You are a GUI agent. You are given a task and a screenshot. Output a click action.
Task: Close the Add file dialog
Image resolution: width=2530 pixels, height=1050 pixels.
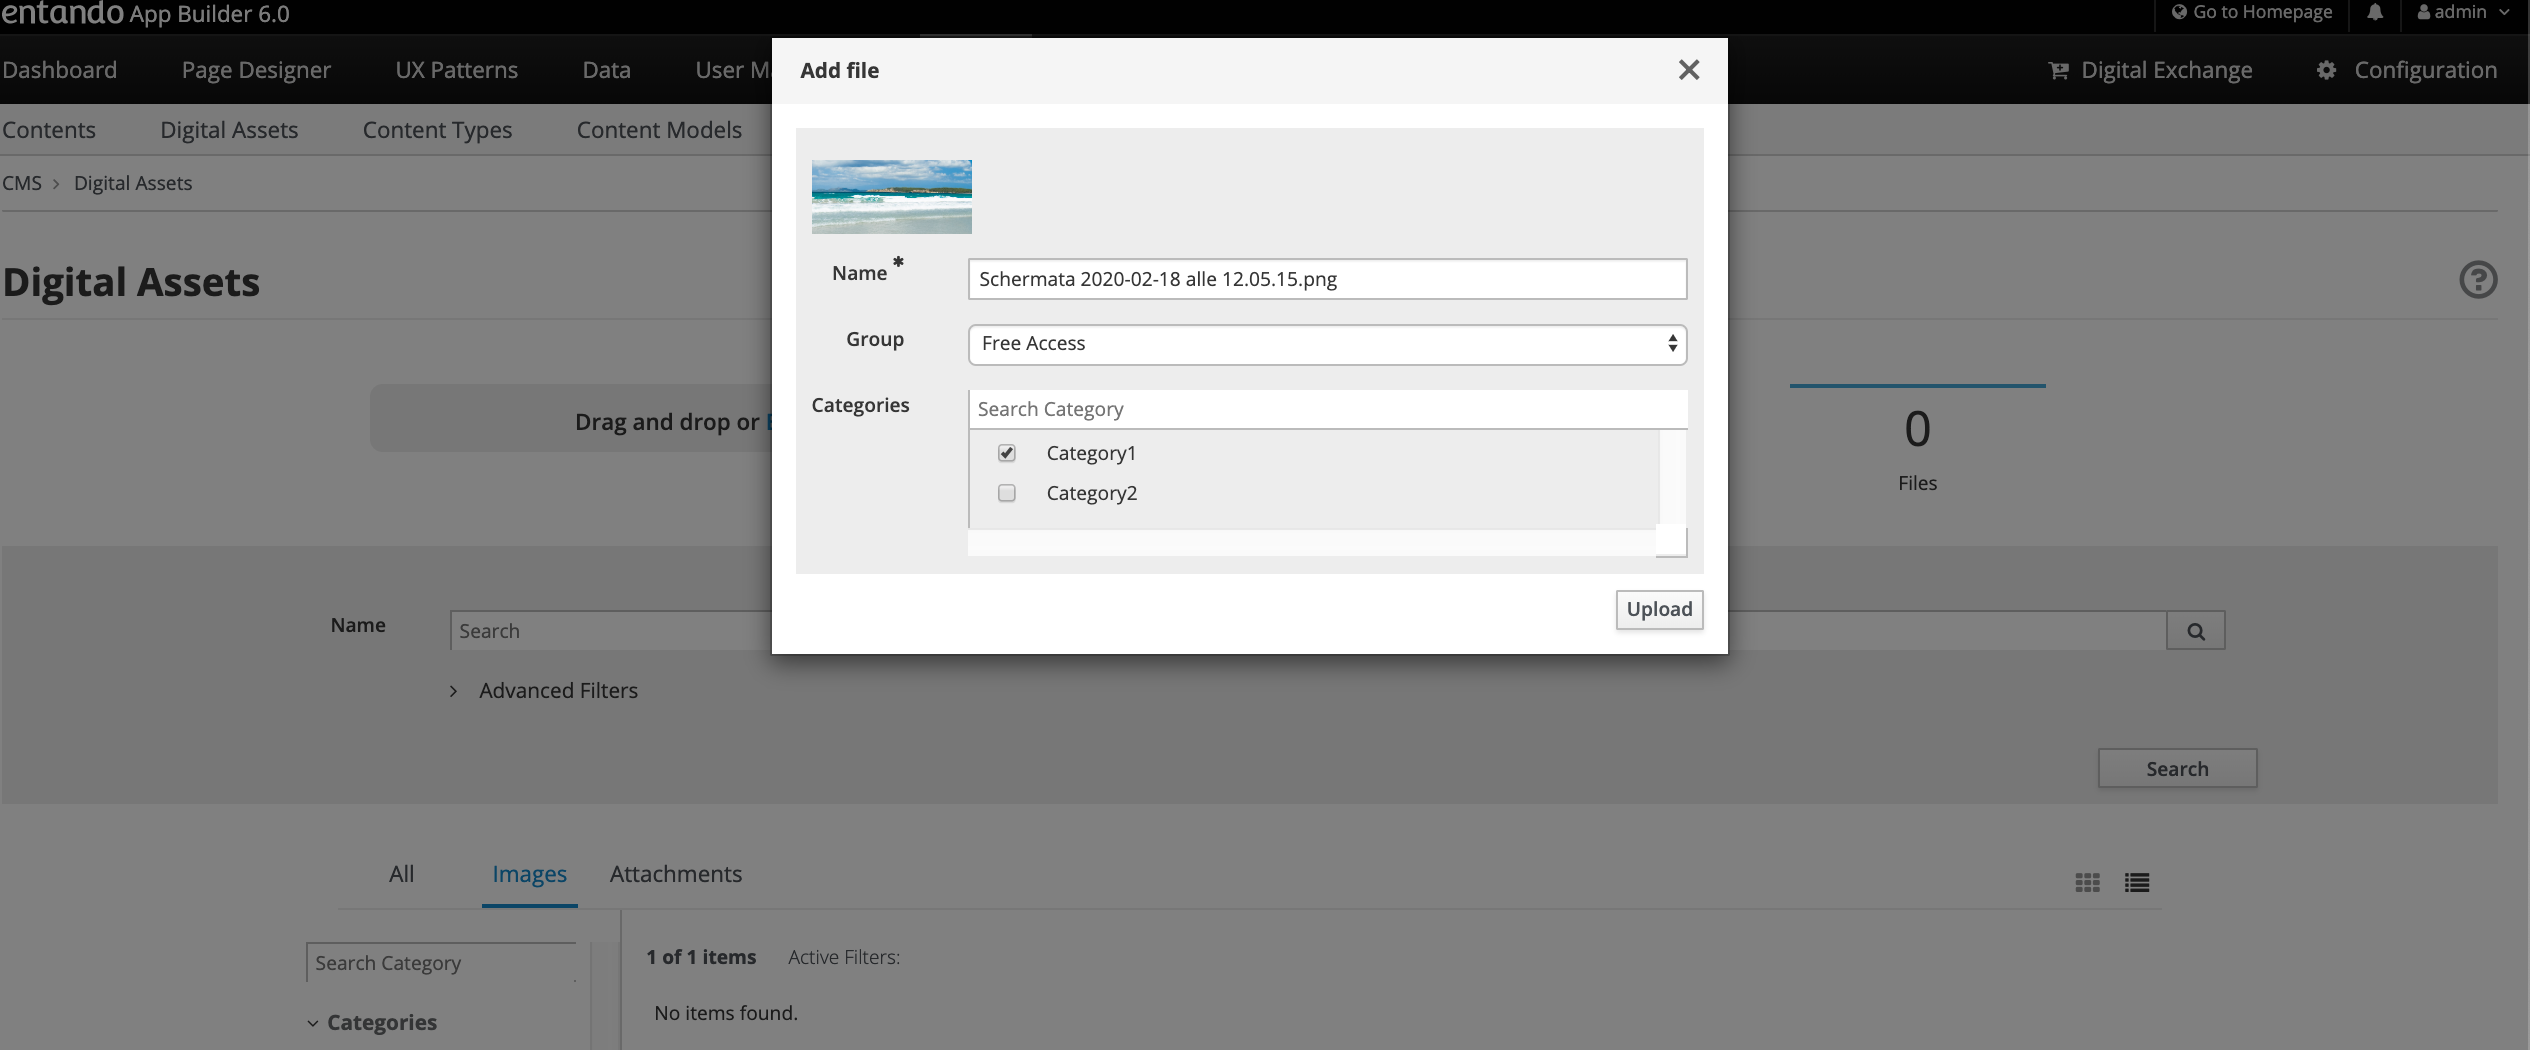(1688, 70)
